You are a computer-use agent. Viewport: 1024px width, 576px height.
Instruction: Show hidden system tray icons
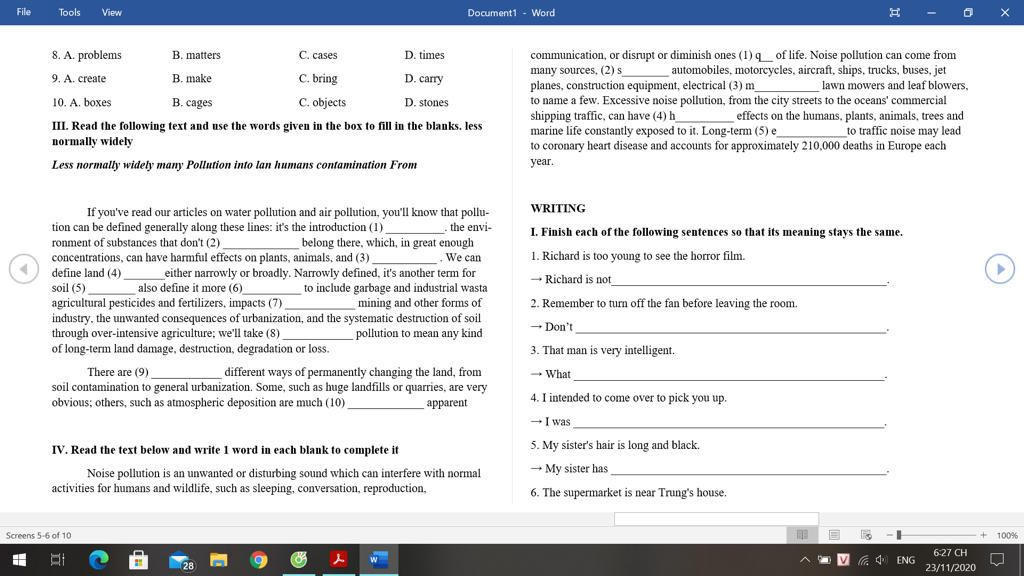[805, 560]
